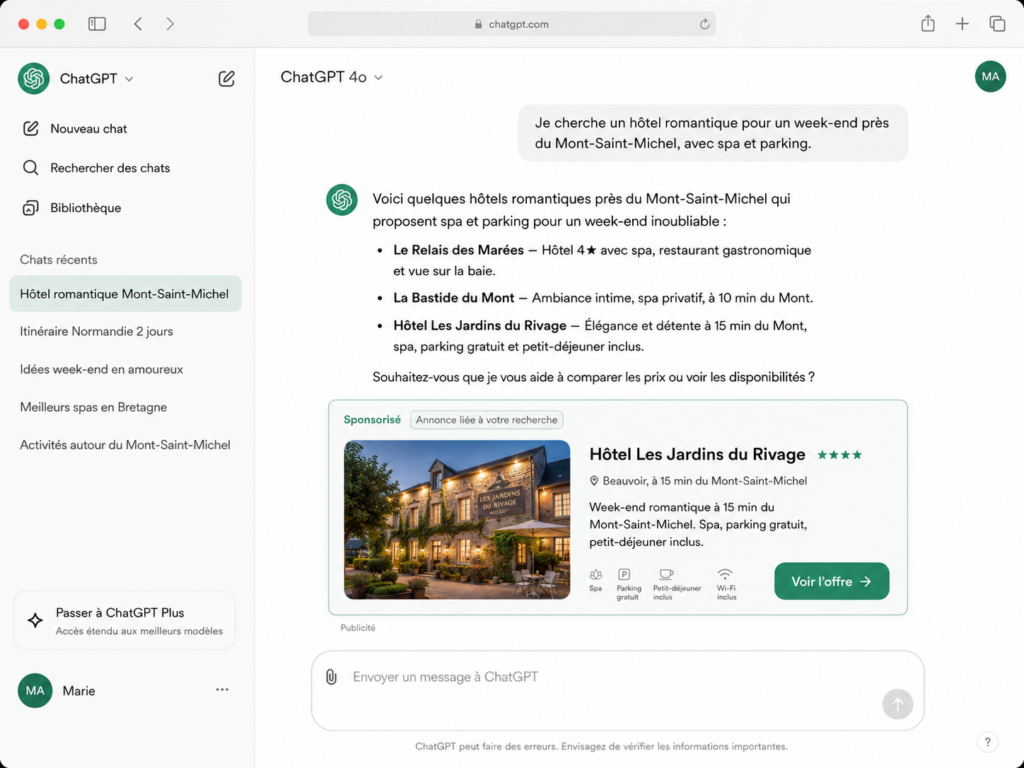Click the user message about hôtel romantique
The width and height of the screenshot is (1024, 768).
pyautogui.click(x=712, y=133)
